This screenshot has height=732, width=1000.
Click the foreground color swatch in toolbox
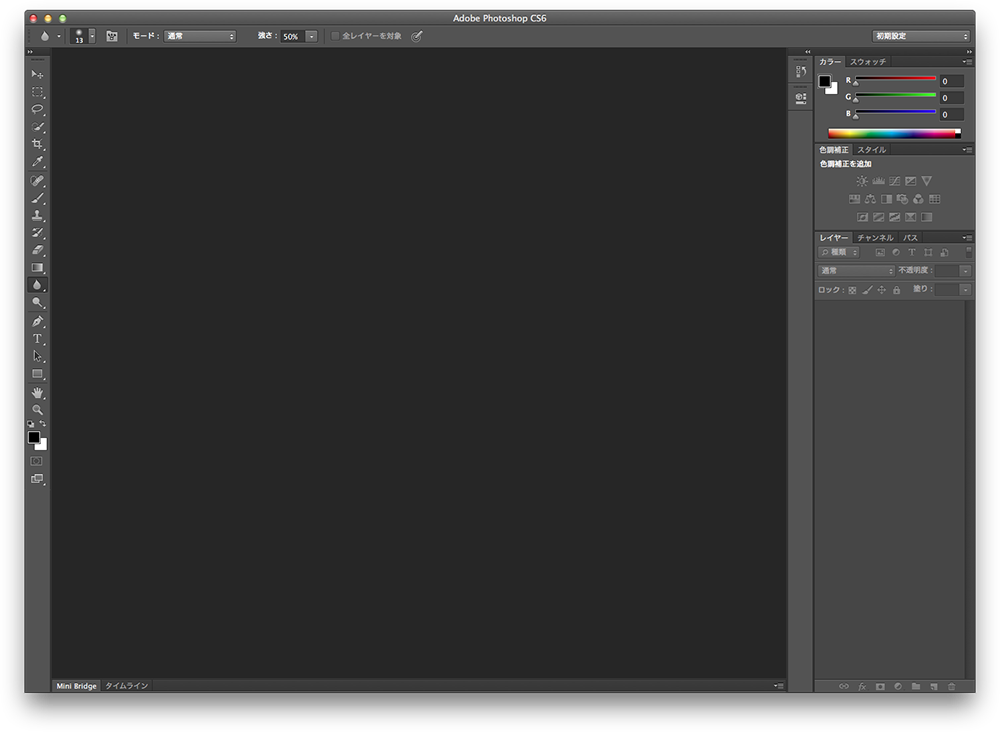pos(34,437)
